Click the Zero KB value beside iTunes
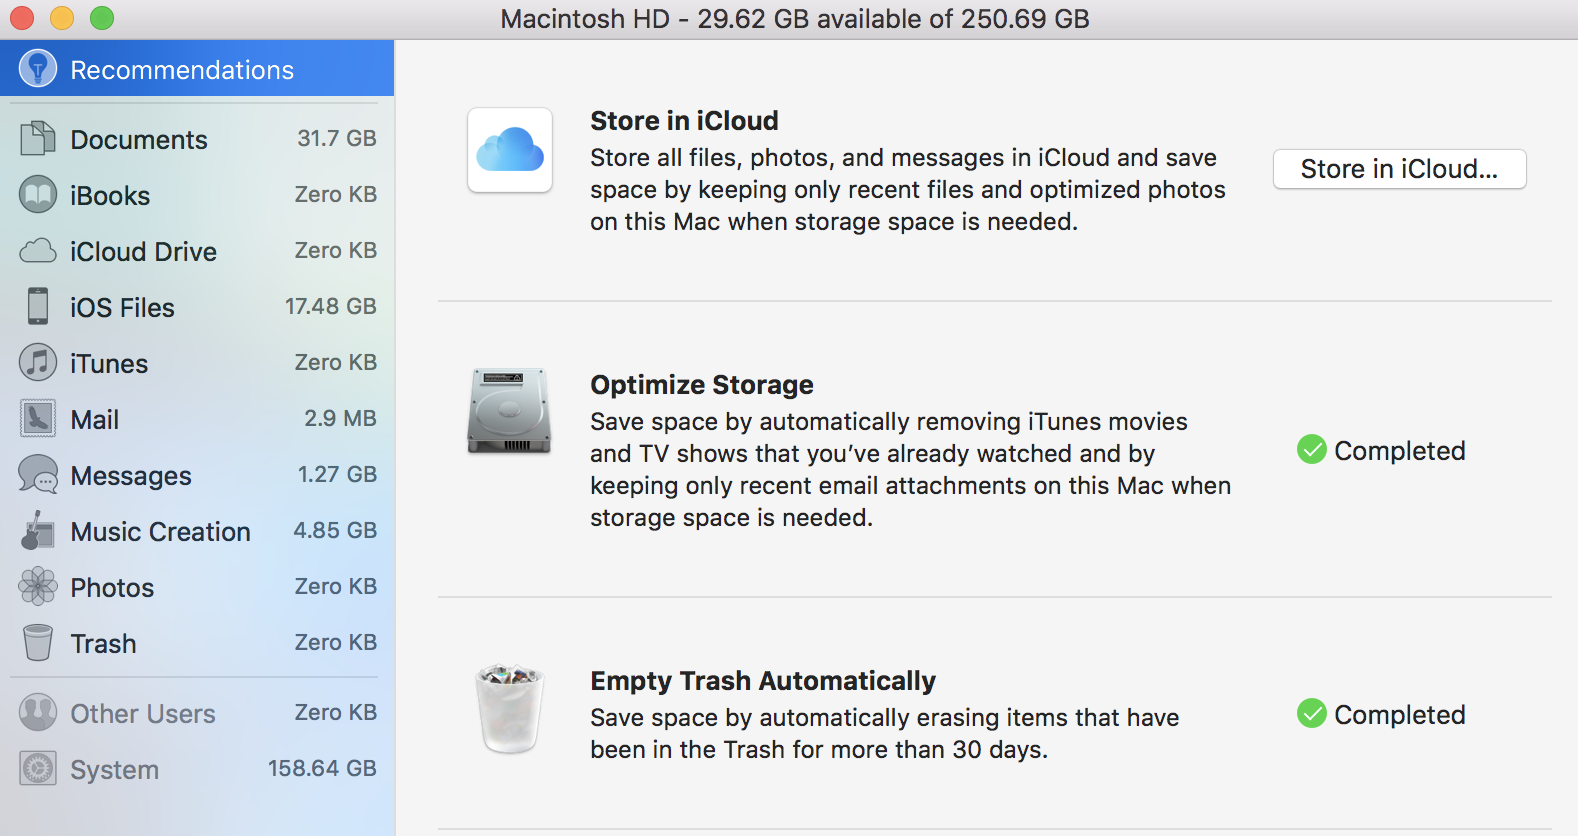 click(x=336, y=362)
